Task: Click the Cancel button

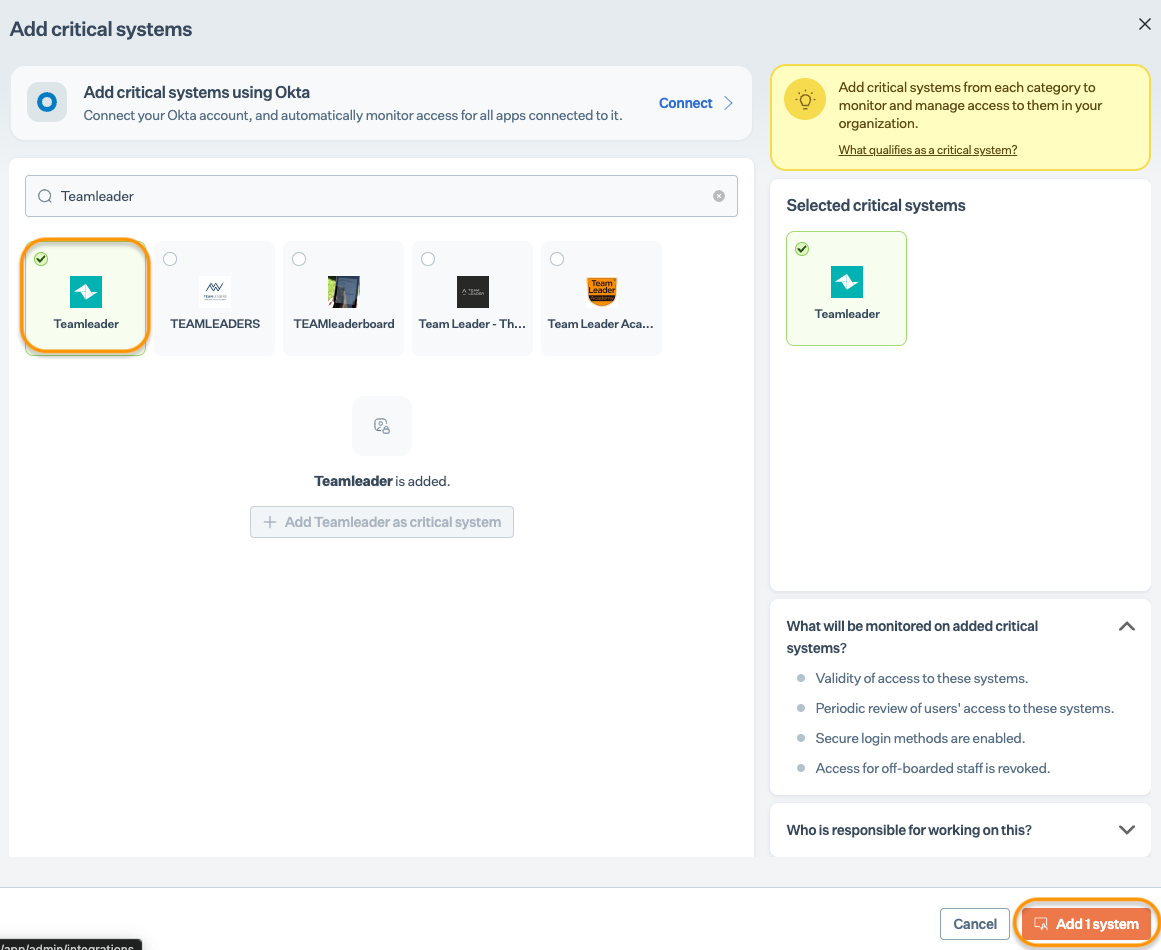Action: [974, 924]
